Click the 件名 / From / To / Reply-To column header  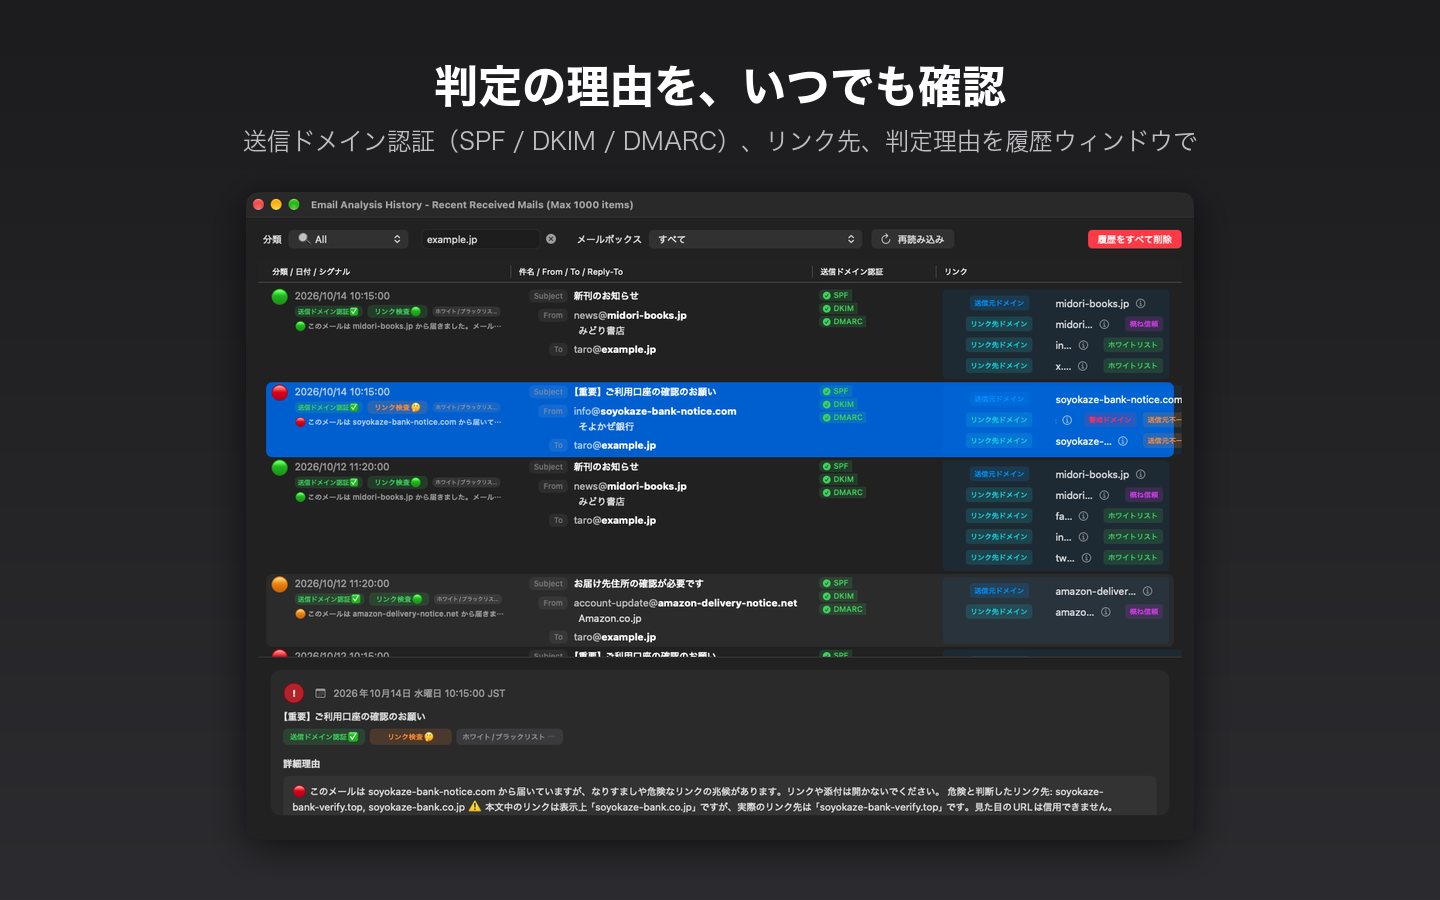[x=571, y=272]
